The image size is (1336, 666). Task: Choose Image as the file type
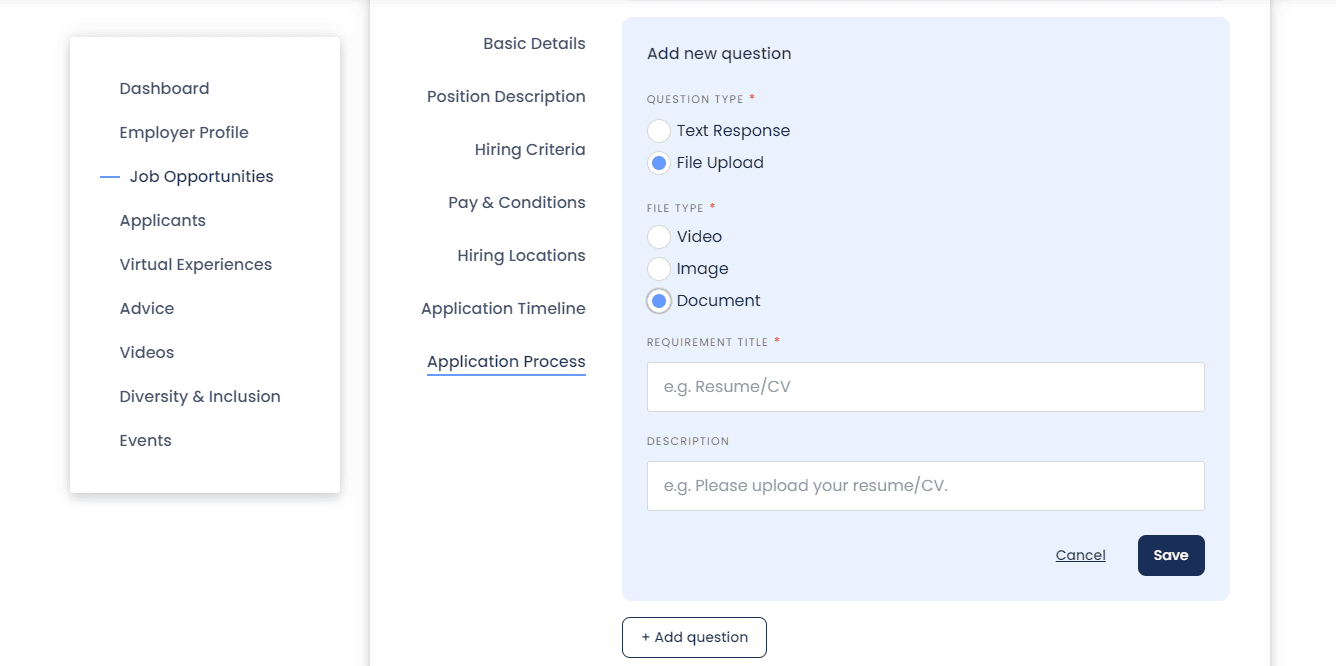pos(659,269)
